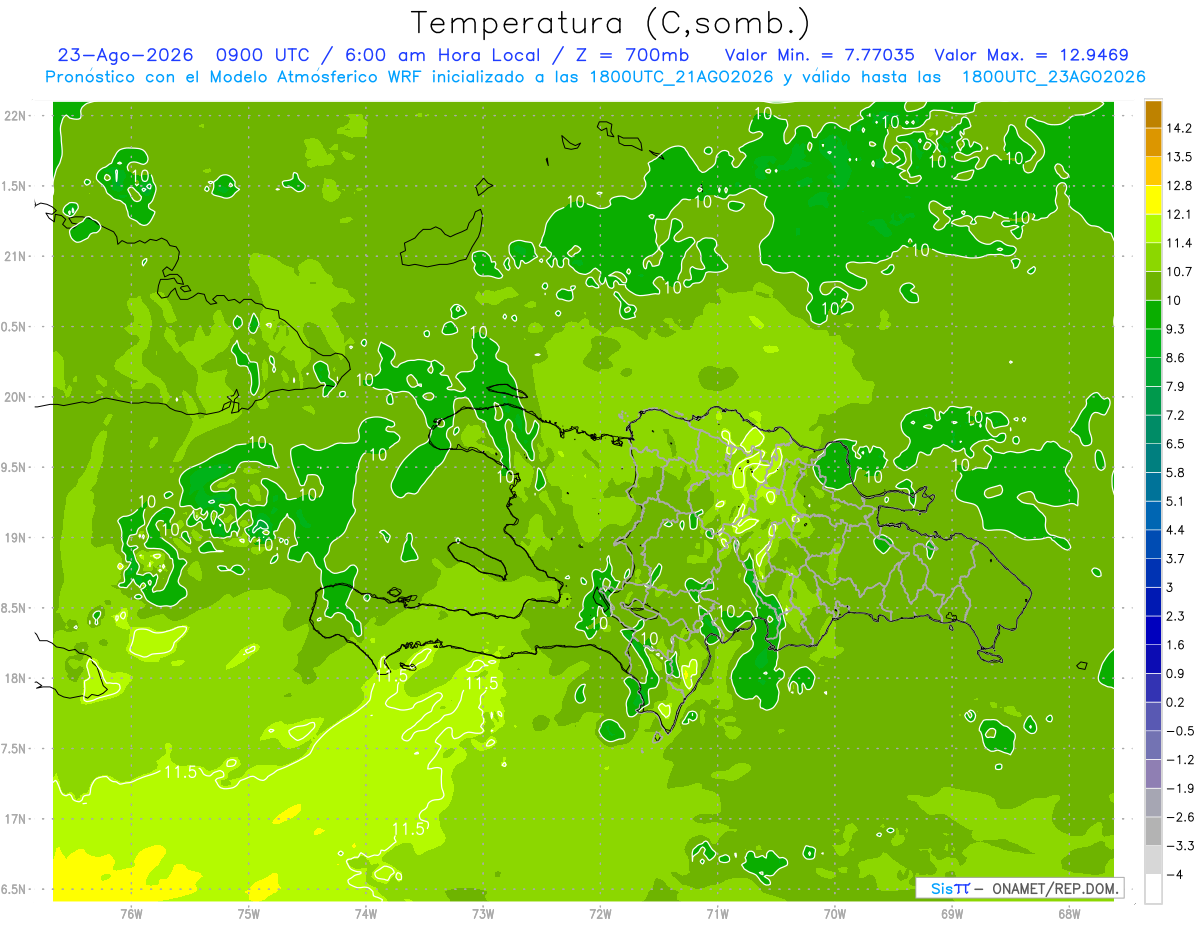Click the 'Valor Max. = 12.9469' readout
The height and width of the screenshot is (927, 1200).
tap(1031, 55)
